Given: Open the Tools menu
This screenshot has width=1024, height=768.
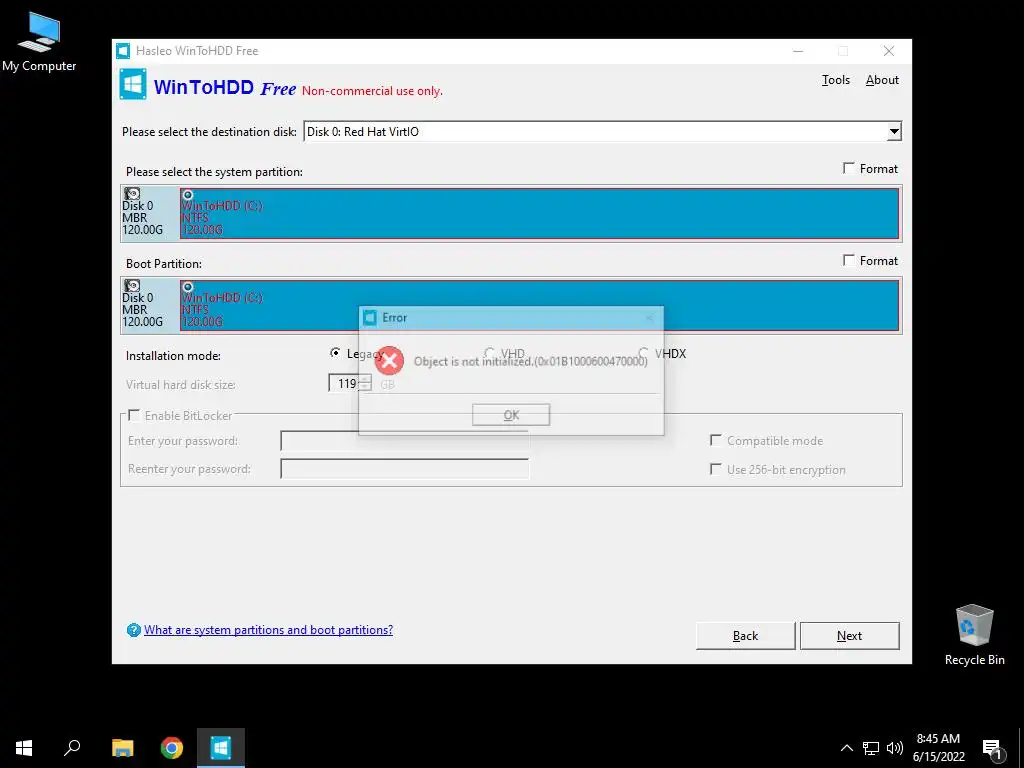Looking at the screenshot, I should [836, 80].
